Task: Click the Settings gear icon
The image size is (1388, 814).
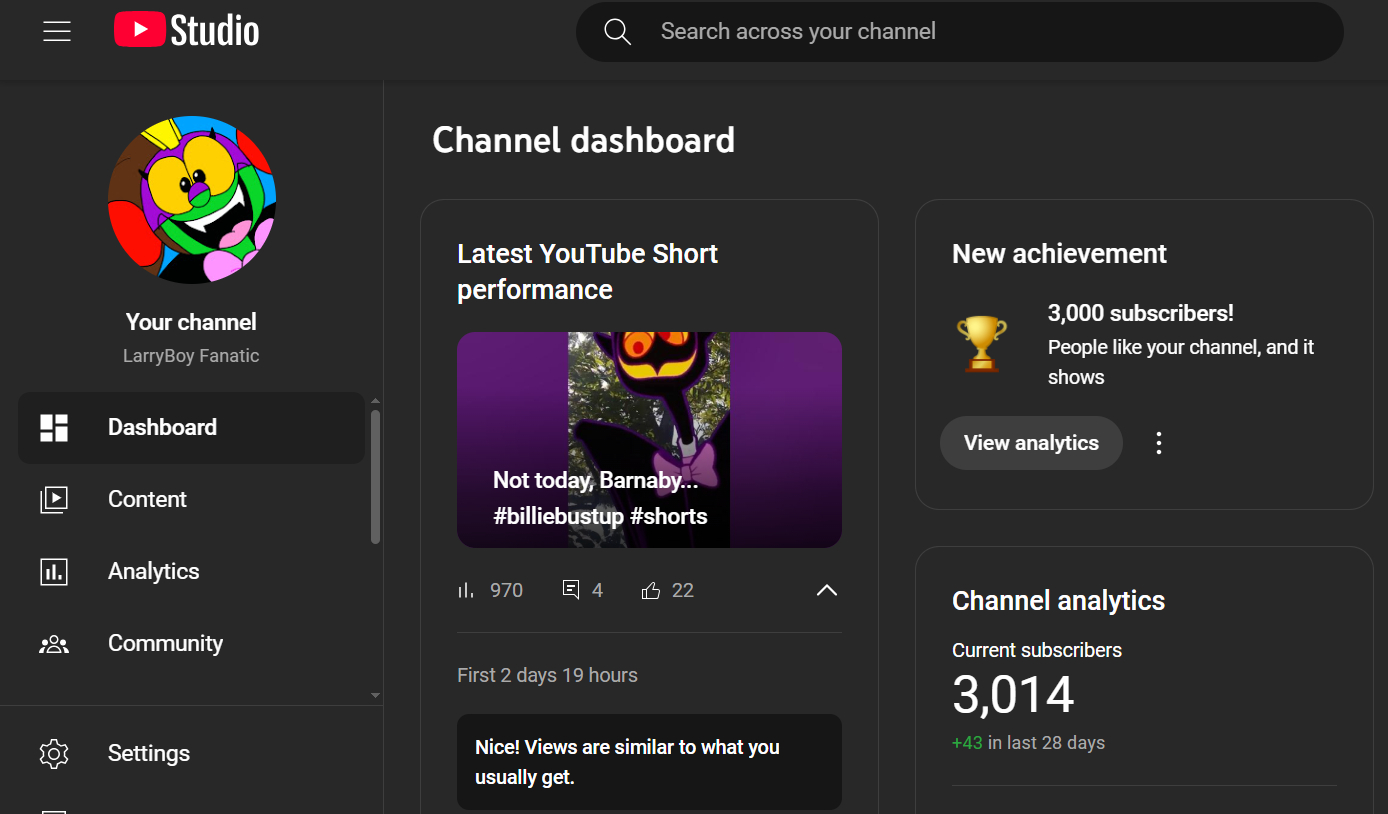Action: (54, 754)
